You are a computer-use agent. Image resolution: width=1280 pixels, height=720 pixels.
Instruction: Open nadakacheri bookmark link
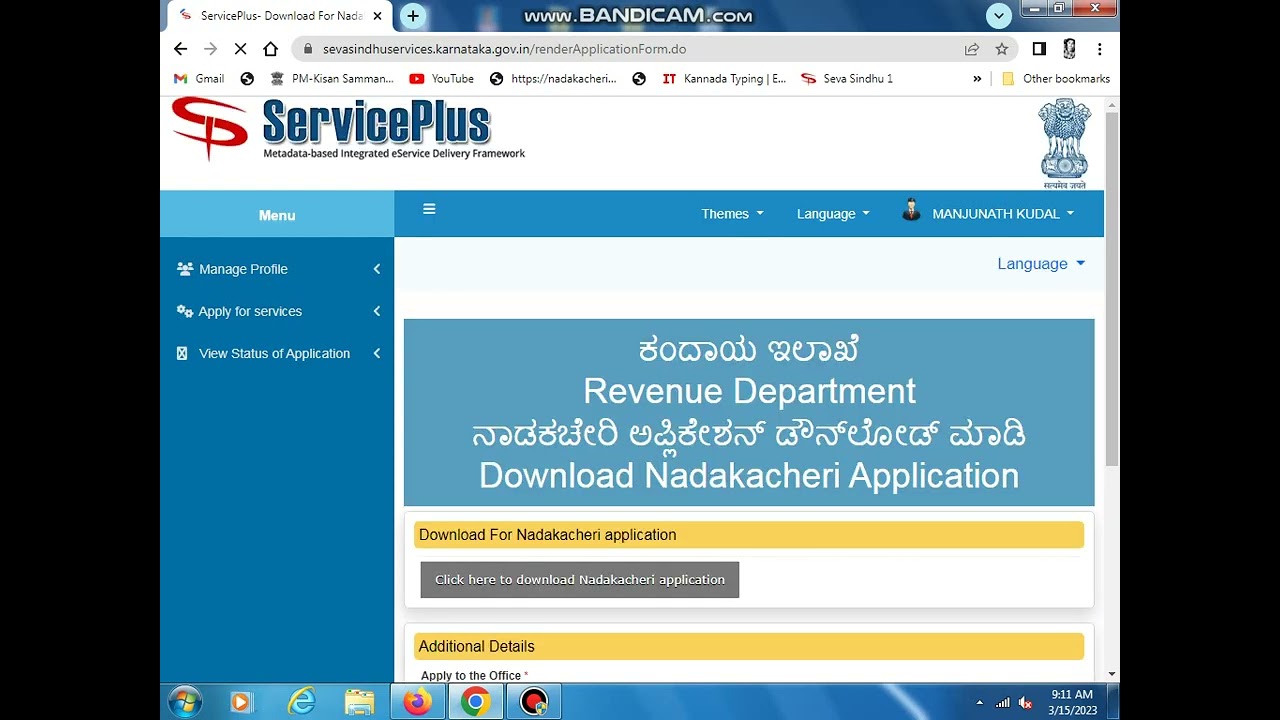pos(553,79)
